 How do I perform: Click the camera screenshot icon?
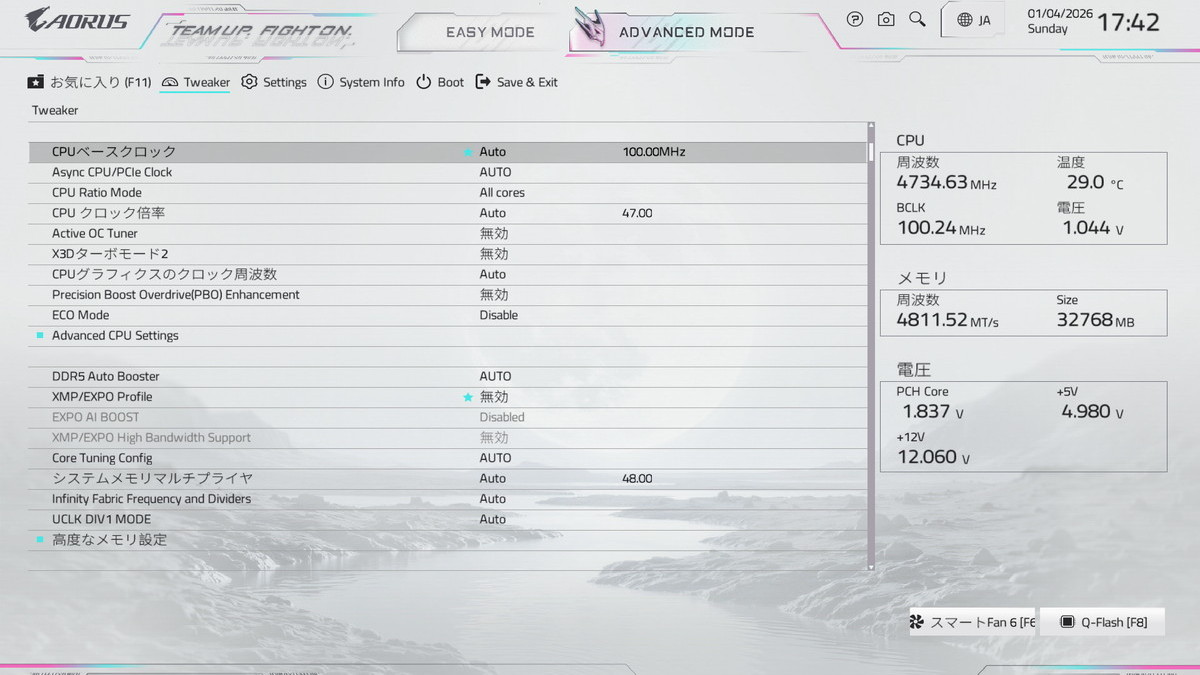[x=886, y=19]
